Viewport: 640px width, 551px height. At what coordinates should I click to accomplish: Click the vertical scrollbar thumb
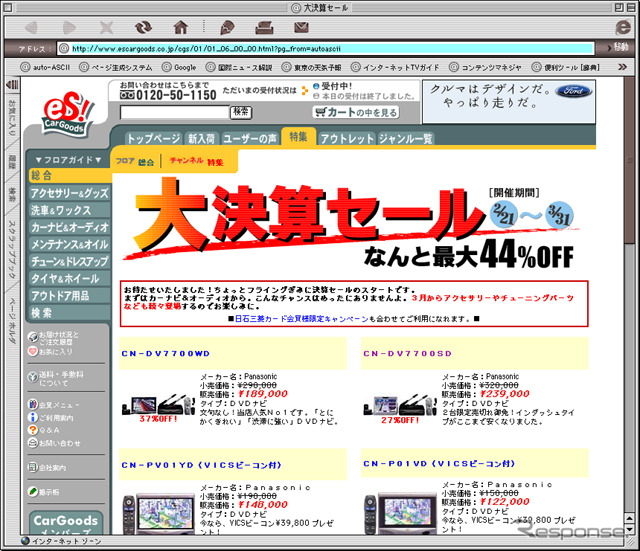click(631, 160)
